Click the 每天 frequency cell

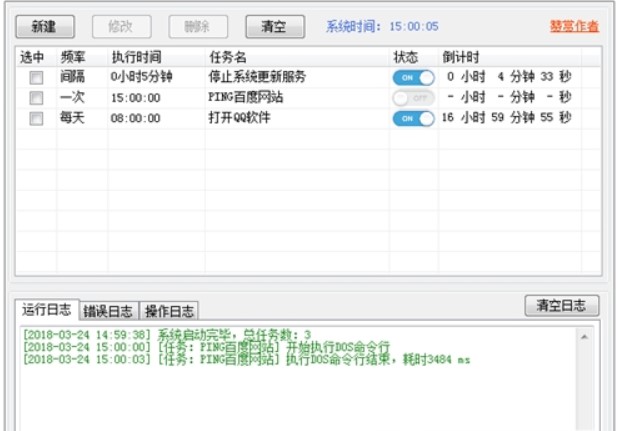coord(72,118)
